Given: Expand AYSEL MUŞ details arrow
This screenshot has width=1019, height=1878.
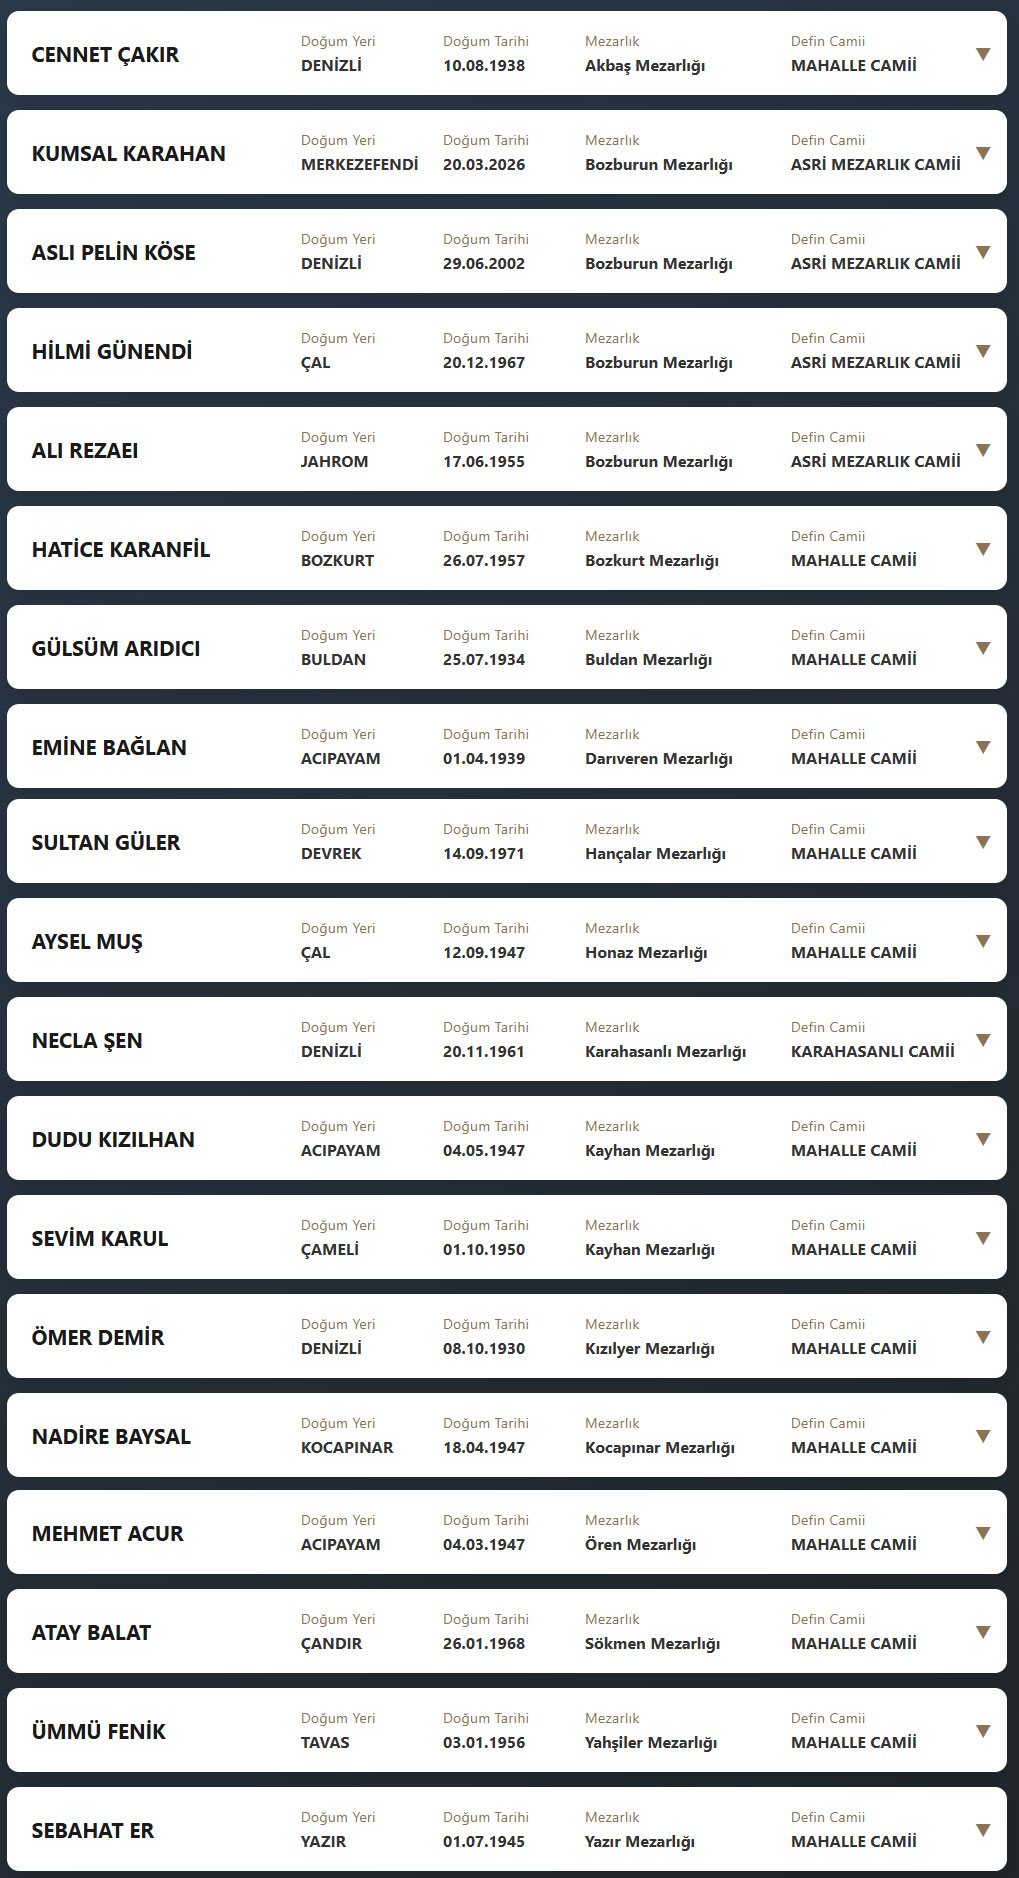Looking at the screenshot, I should (983, 941).
